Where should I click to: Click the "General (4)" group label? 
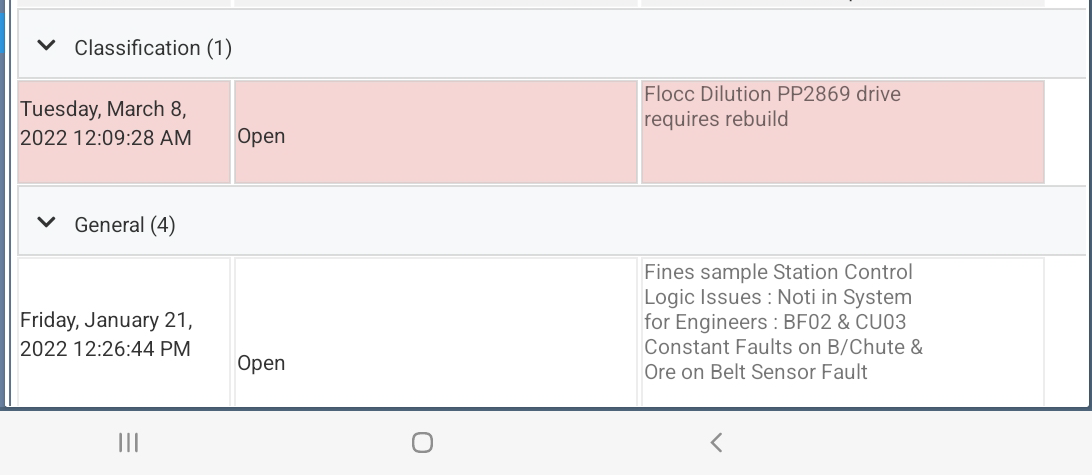pos(125,225)
